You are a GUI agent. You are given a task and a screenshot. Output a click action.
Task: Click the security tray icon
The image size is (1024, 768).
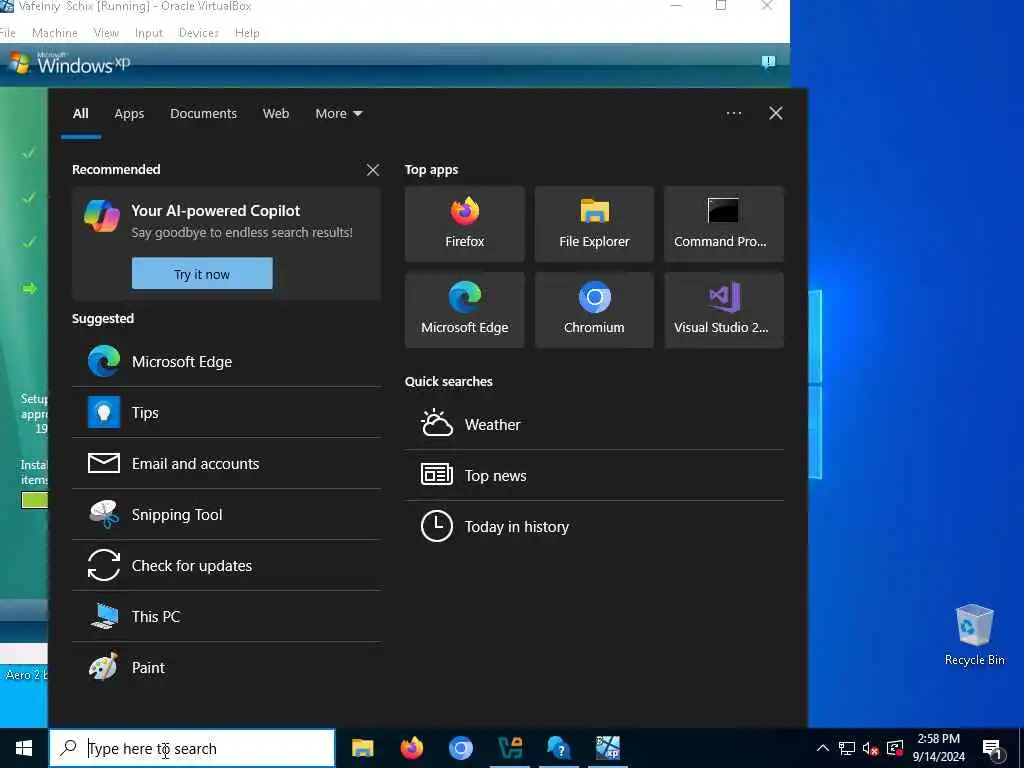(895, 748)
